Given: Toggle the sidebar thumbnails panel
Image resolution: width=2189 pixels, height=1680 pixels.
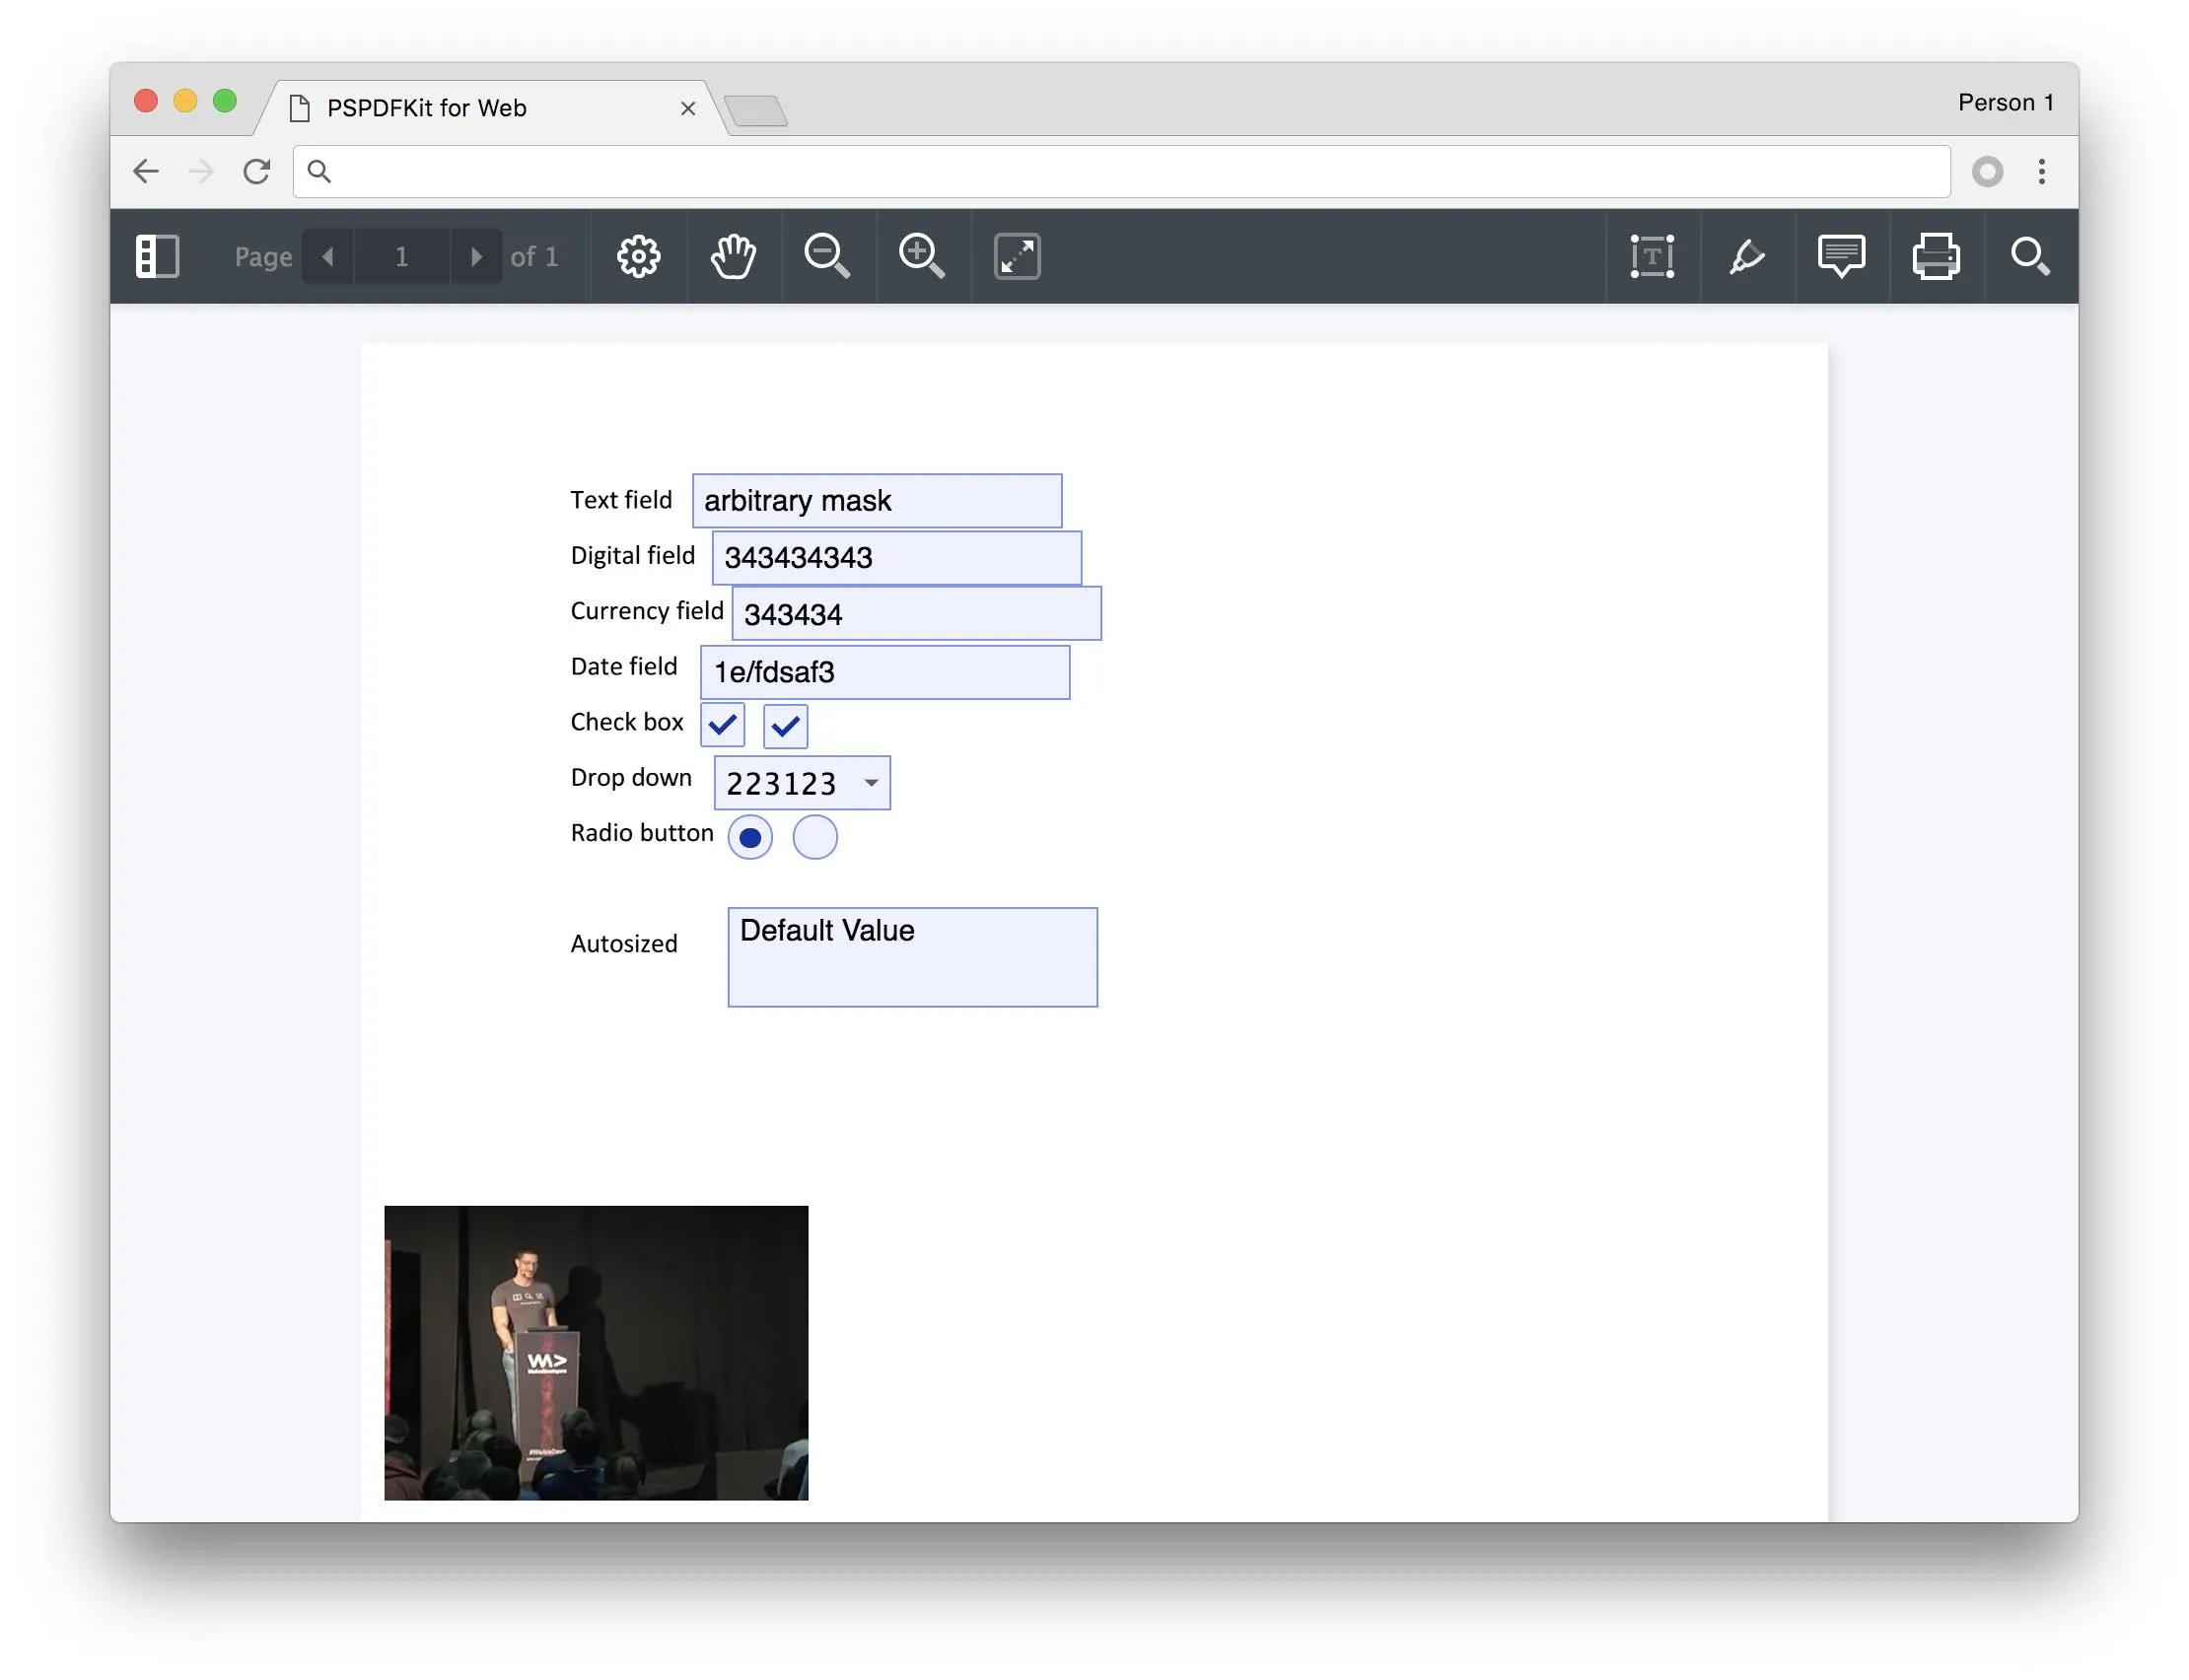Looking at the screenshot, I should 157,257.
